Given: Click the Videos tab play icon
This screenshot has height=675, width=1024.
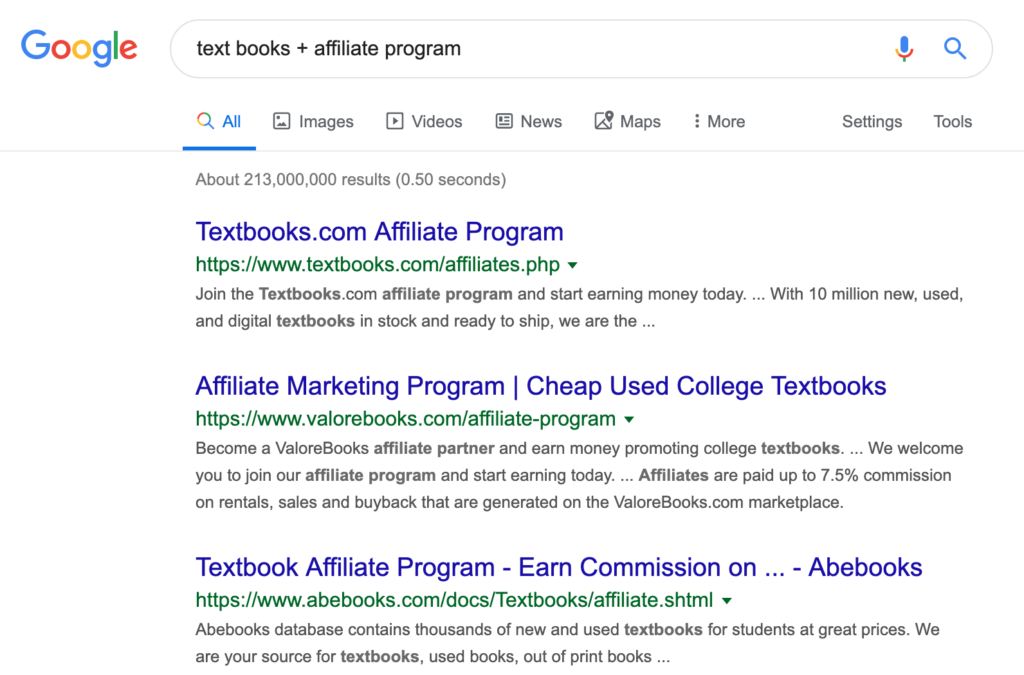Looking at the screenshot, I should click(x=395, y=121).
